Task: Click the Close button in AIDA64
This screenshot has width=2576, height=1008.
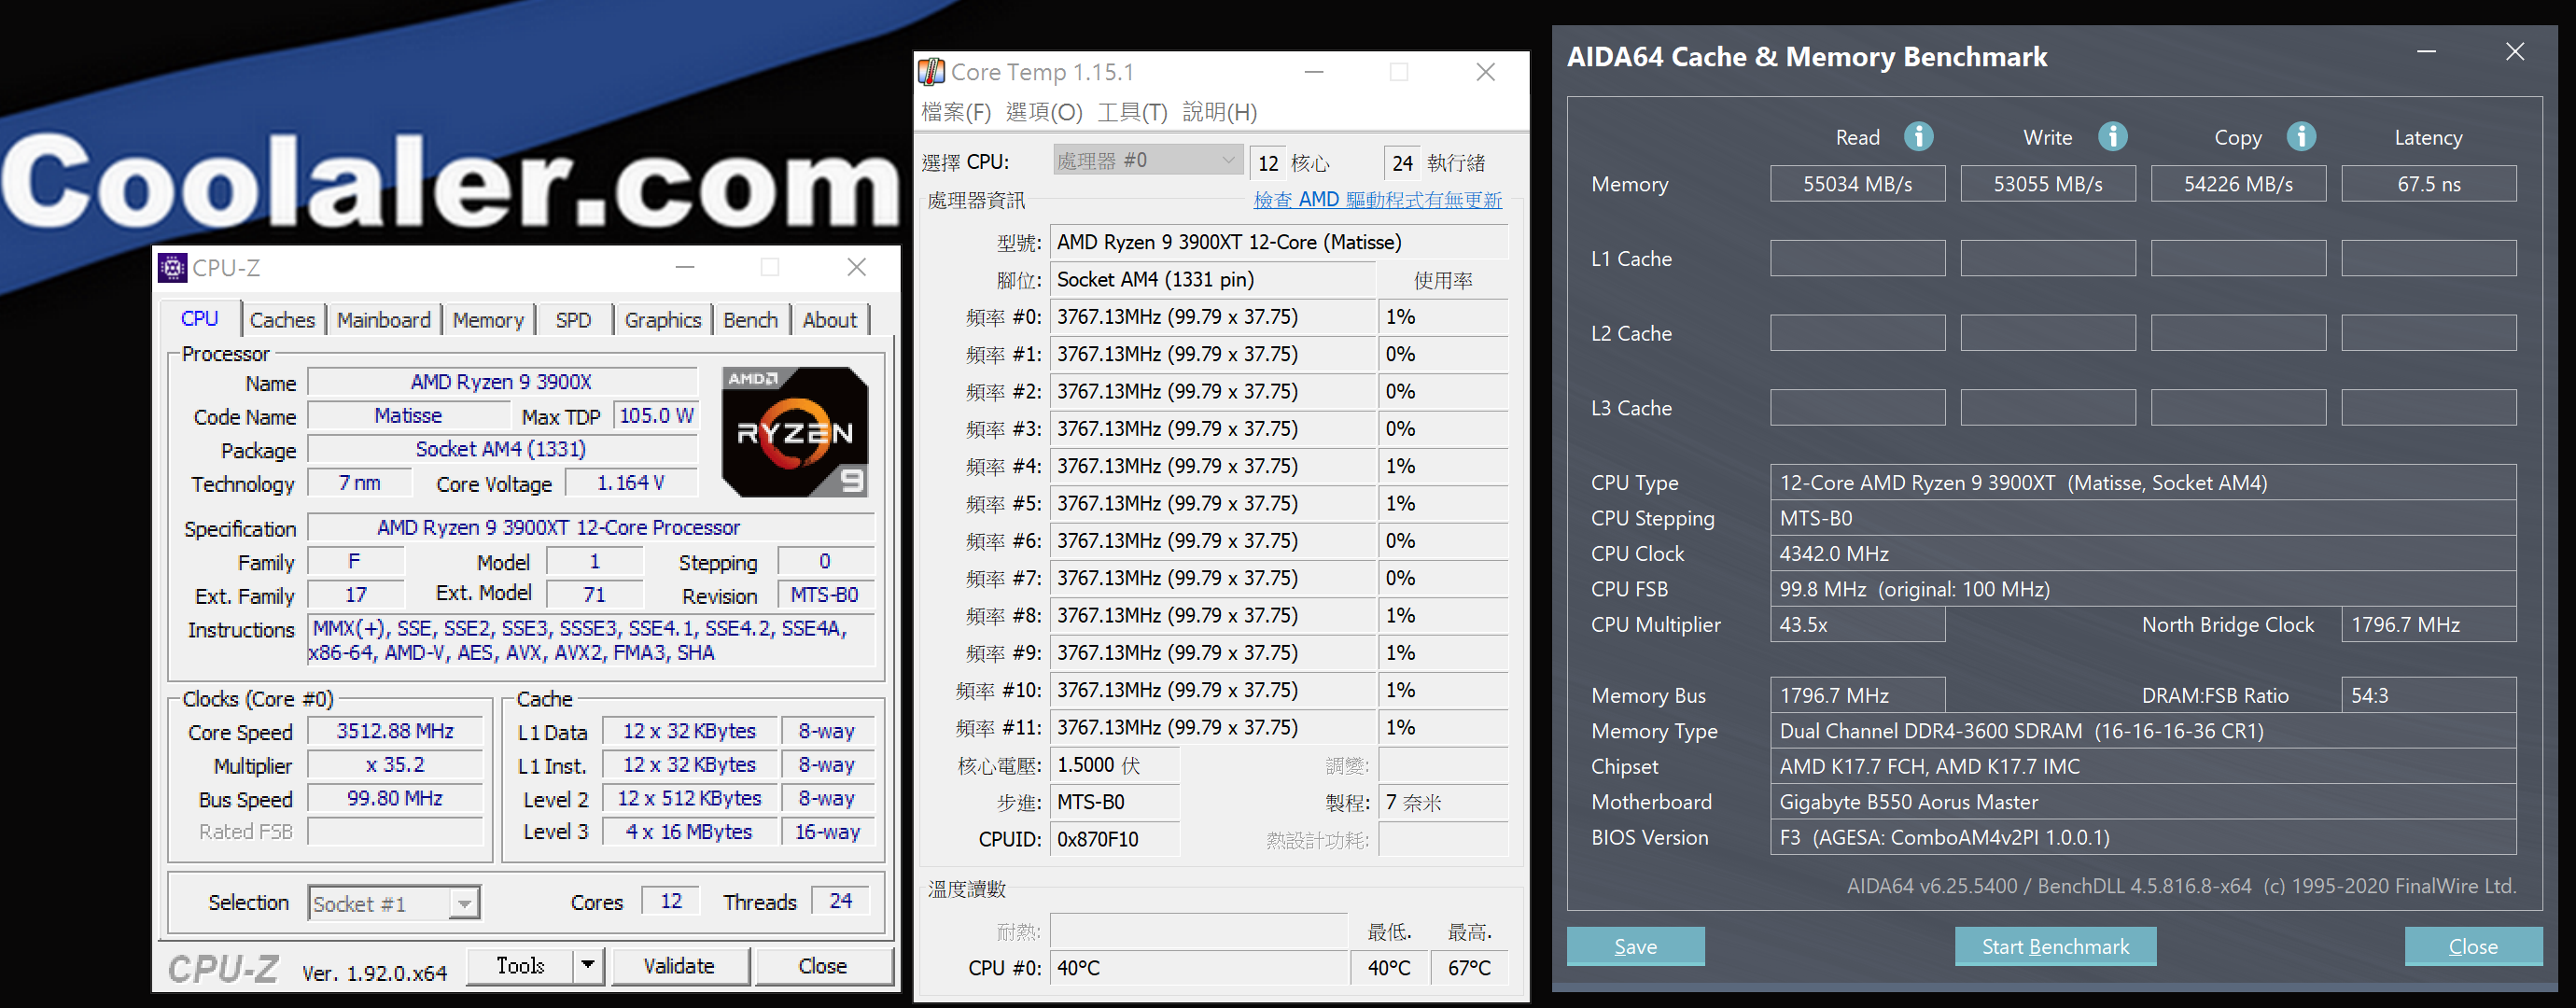Action: (x=2473, y=946)
